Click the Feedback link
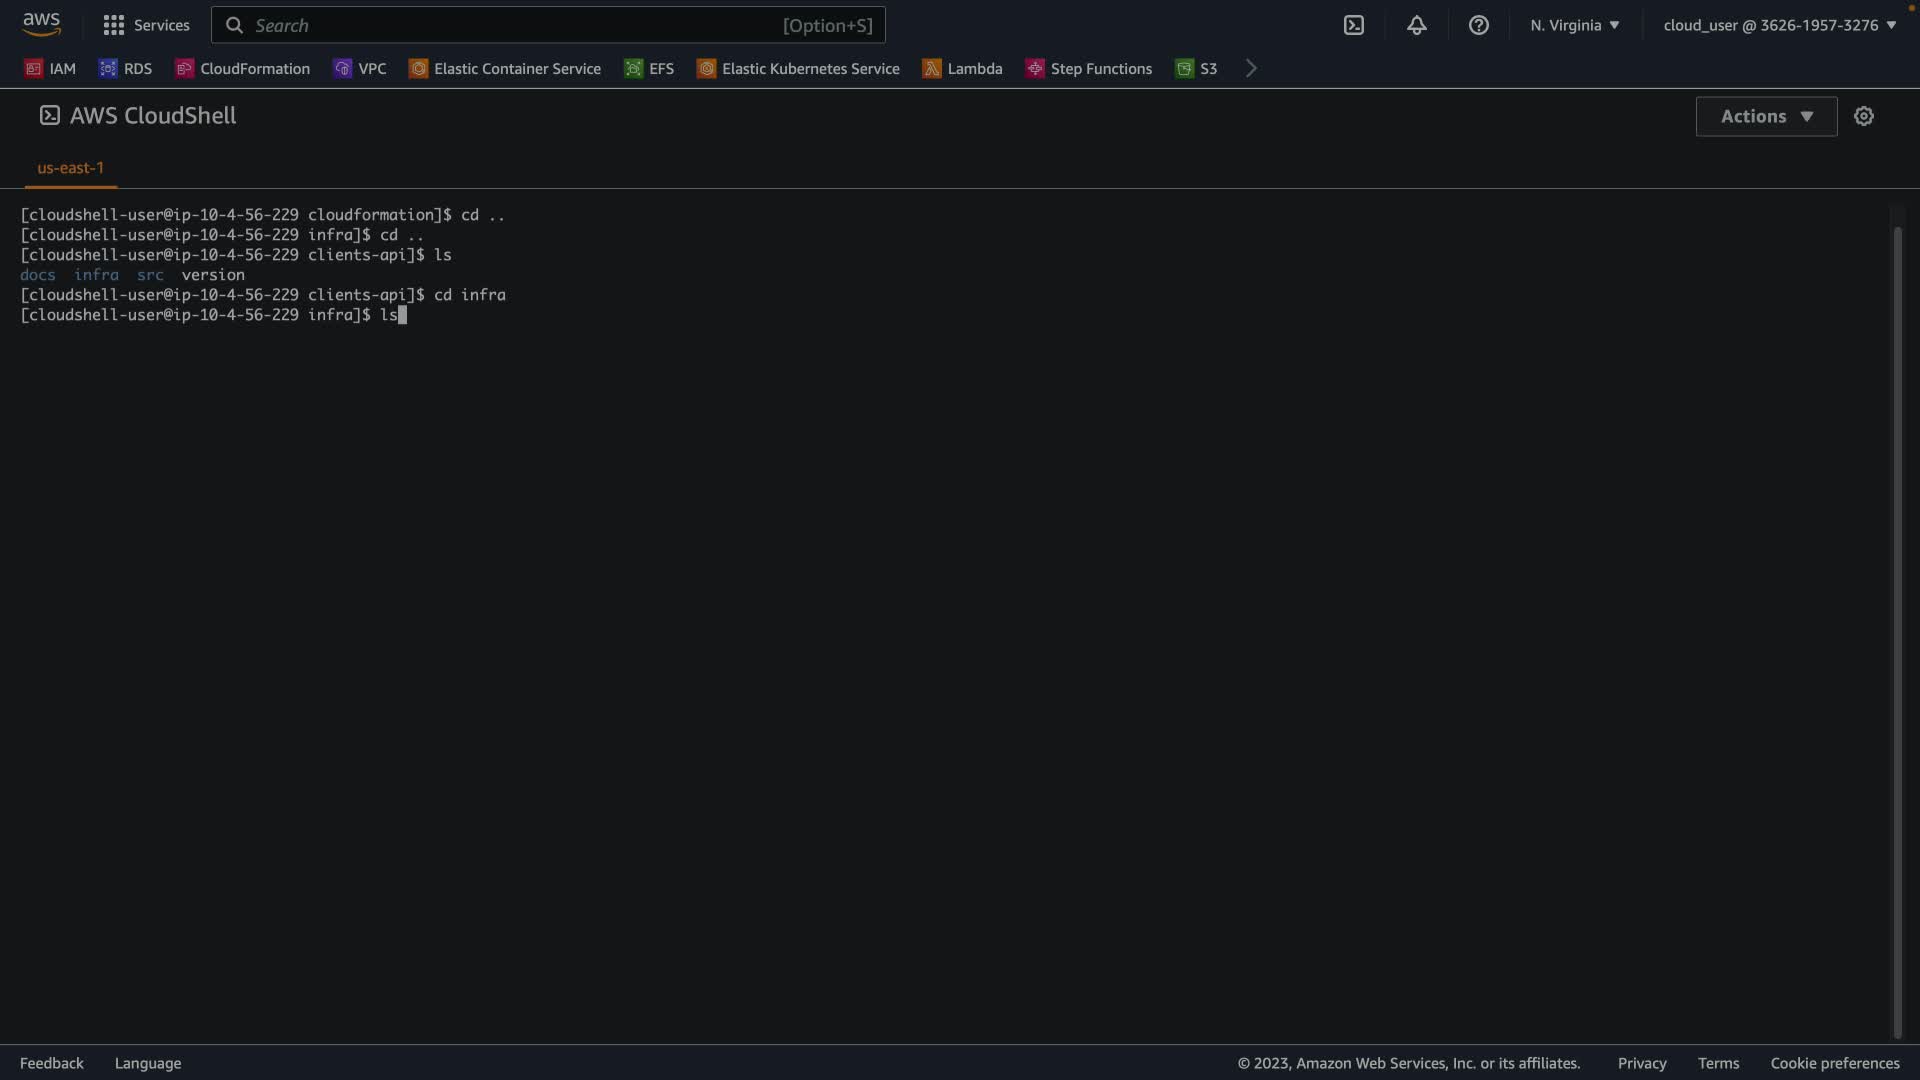The image size is (1920, 1080). [52, 1063]
